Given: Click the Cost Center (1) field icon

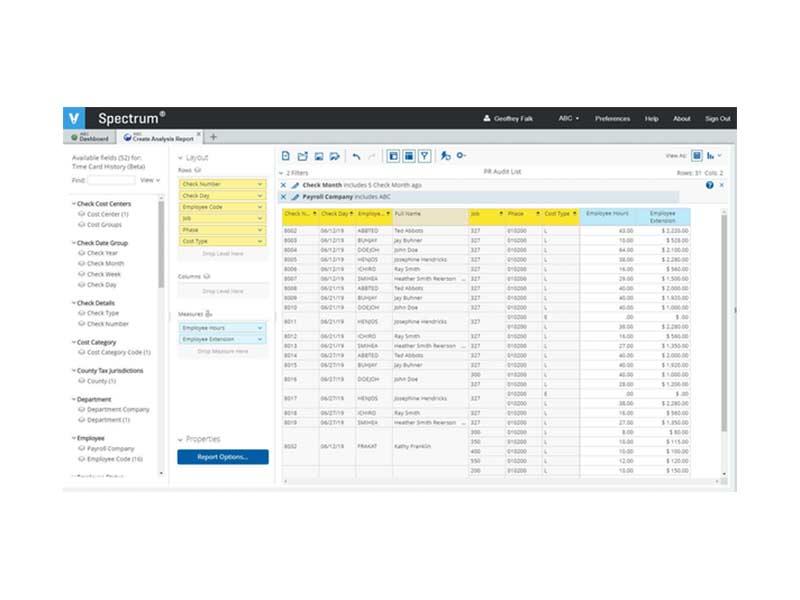Looking at the screenshot, I should pyautogui.click(x=81, y=214).
